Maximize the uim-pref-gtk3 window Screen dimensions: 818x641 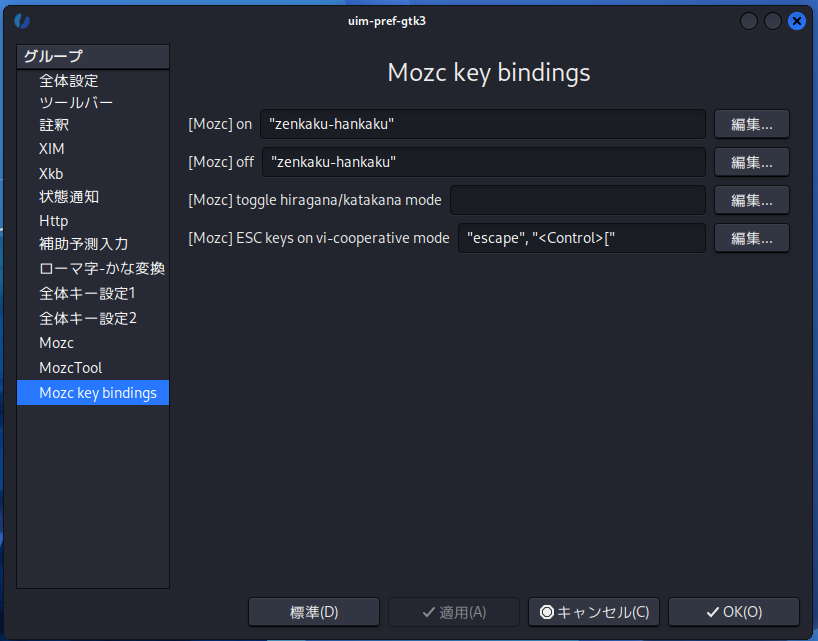pos(773,21)
